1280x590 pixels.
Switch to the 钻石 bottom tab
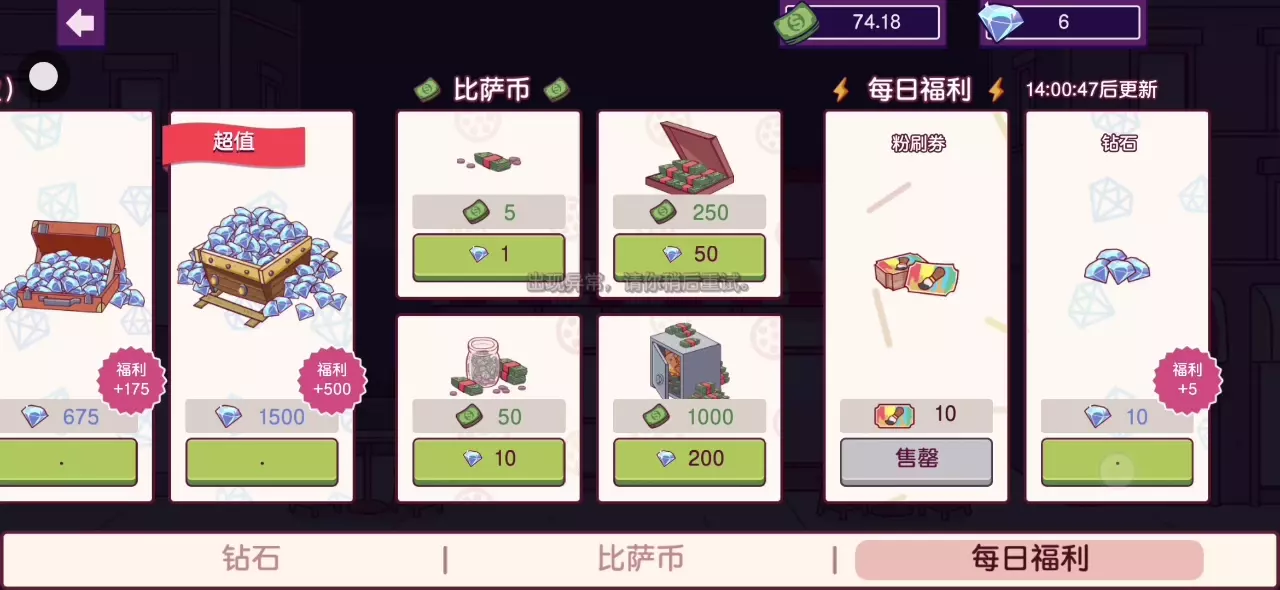pyautogui.click(x=251, y=558)
